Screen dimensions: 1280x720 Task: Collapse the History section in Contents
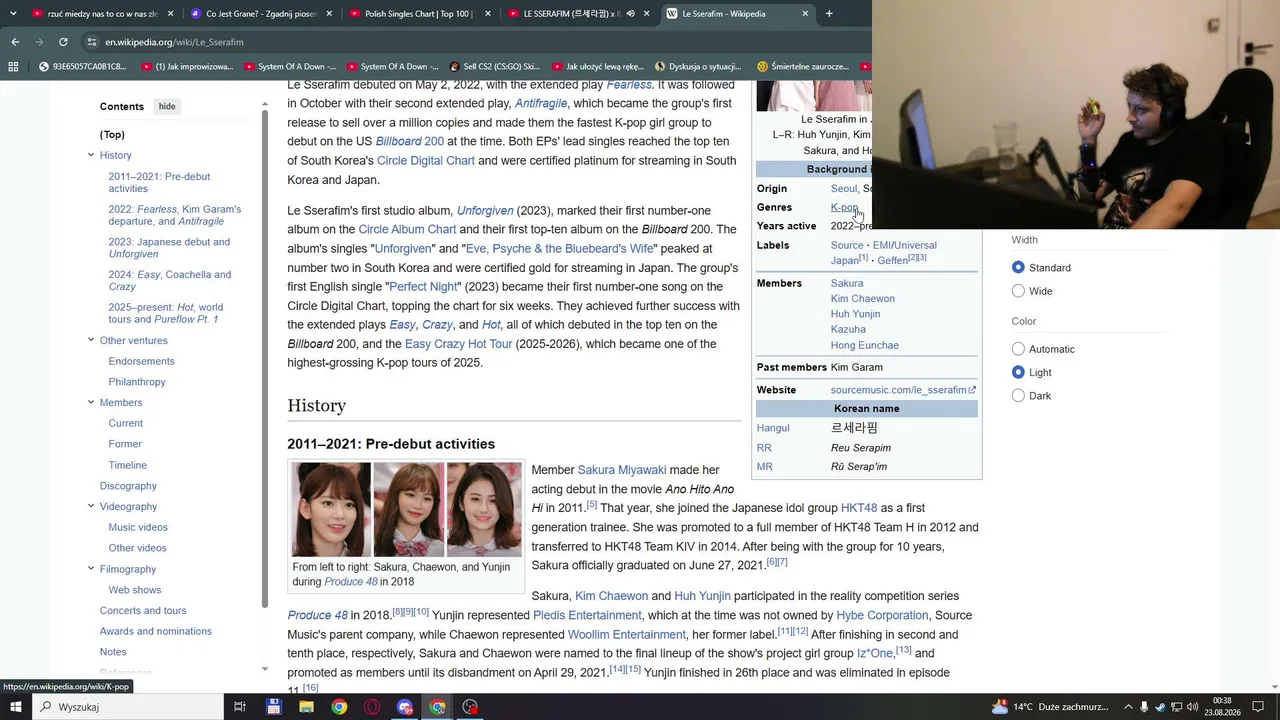pyautogui.click(x=91, y=155)
